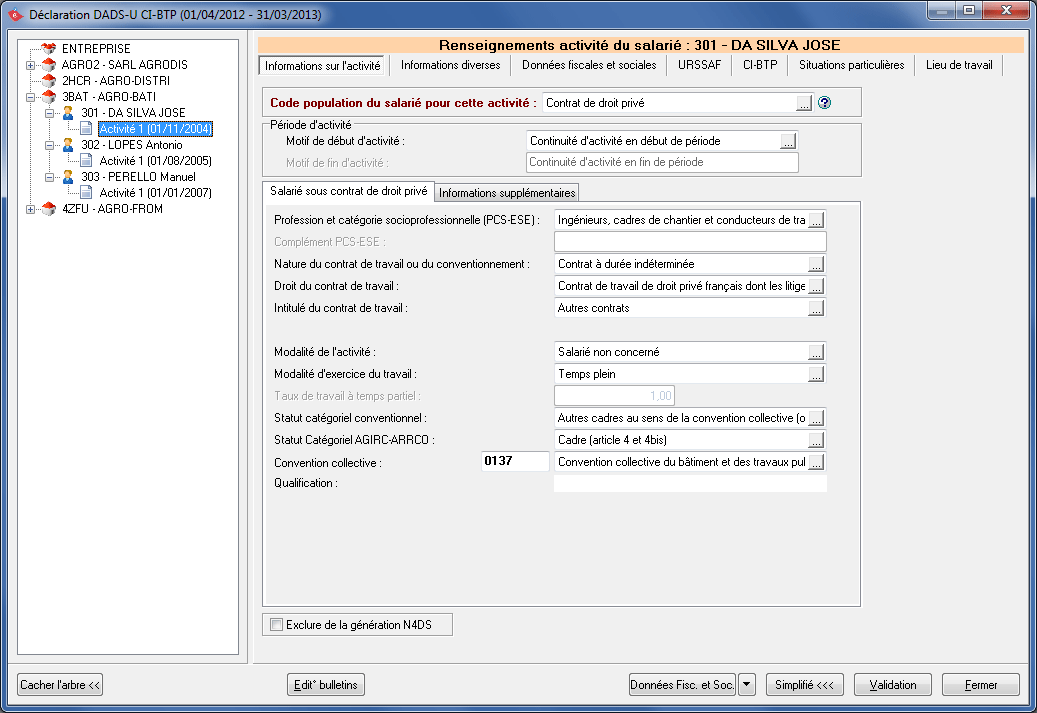Collapse the 3BAT - AGRO-BATI tree node

(x=31, y=97)
